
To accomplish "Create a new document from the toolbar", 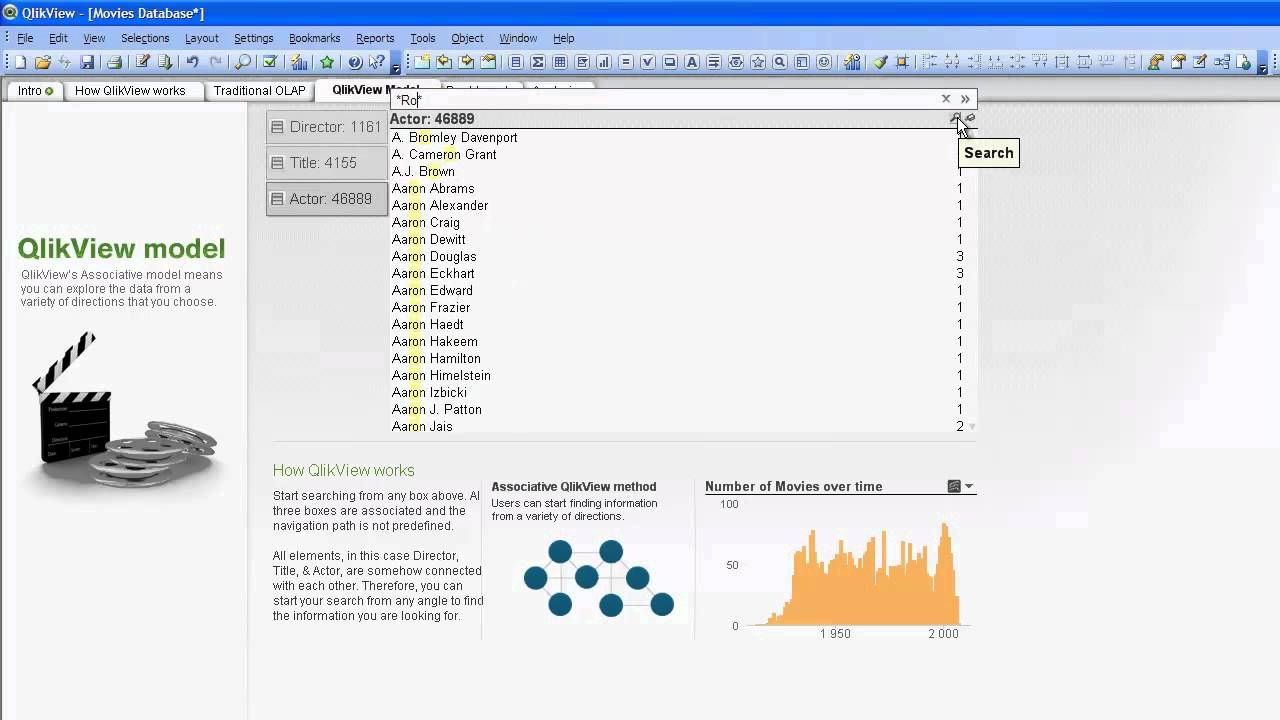I will pyautogui.click(x=20, y=62).
